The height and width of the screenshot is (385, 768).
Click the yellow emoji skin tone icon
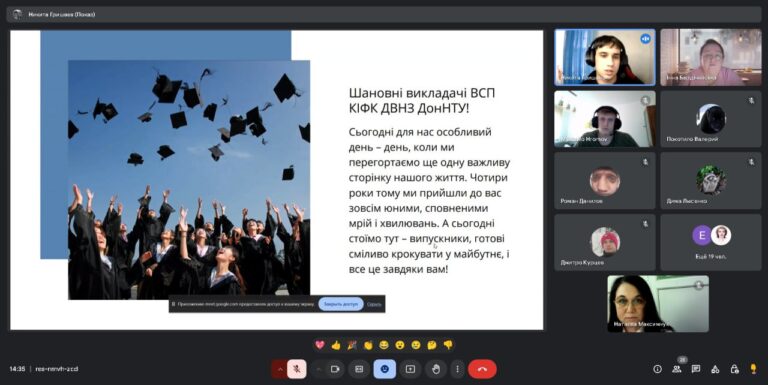(753, 369)
